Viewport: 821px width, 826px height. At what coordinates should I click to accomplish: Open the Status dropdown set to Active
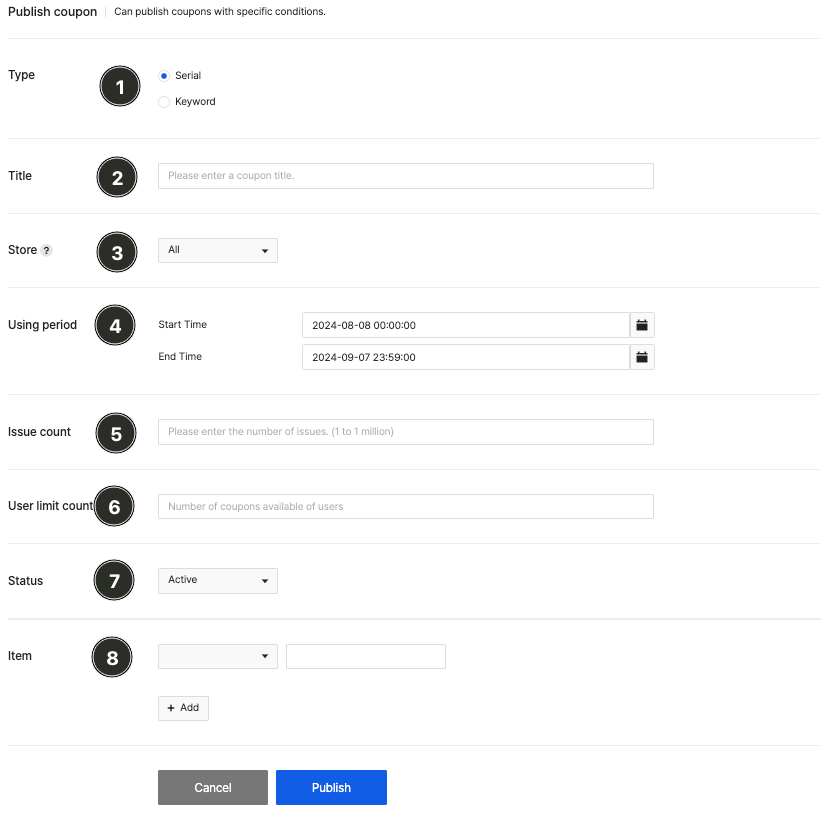(217, 581)
